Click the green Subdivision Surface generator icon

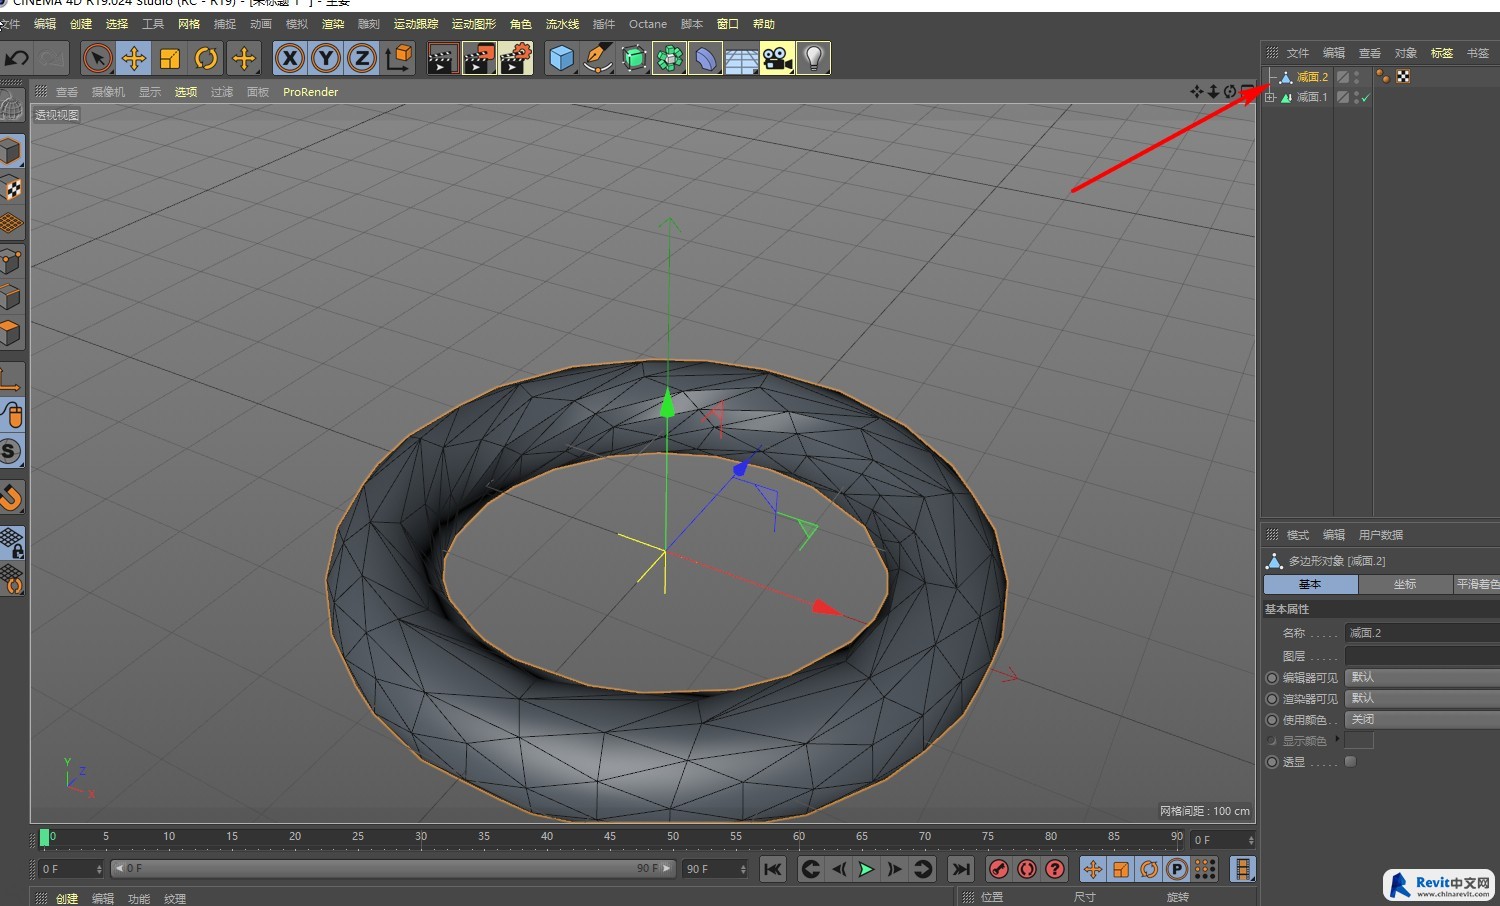(634, 59)
